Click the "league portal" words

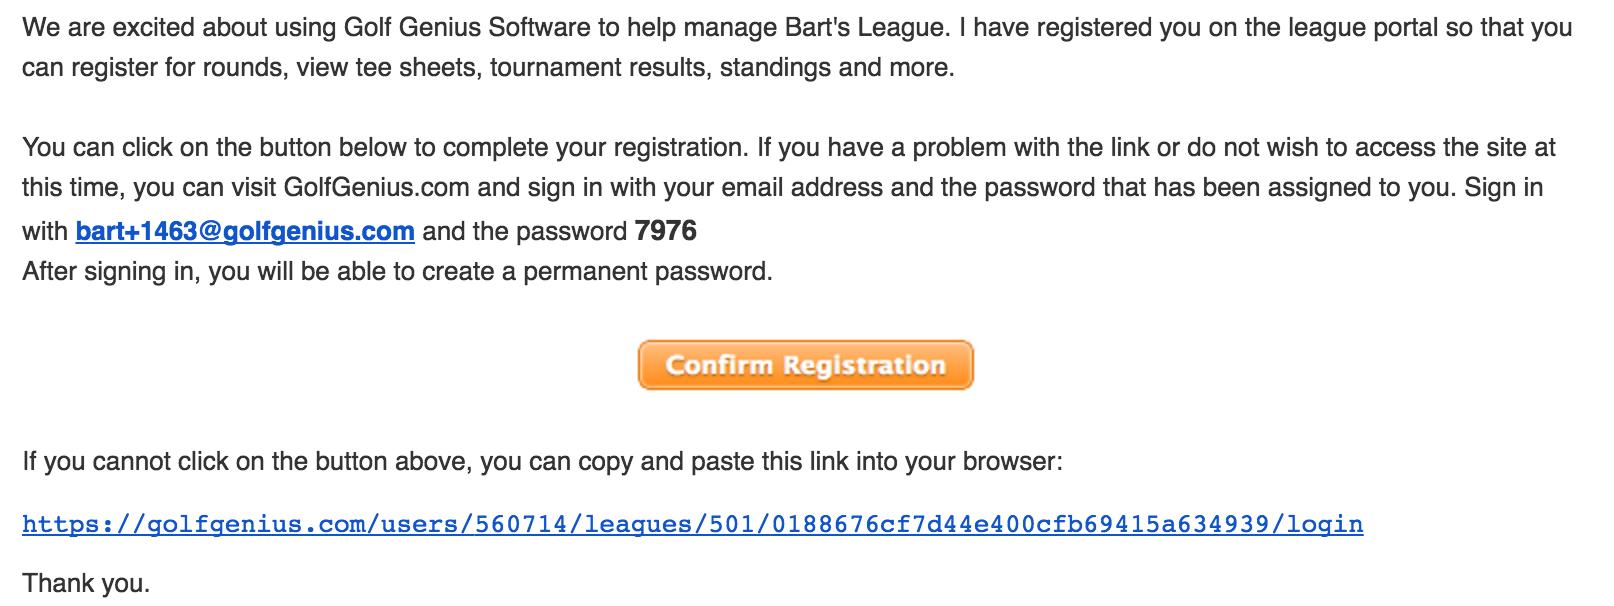coord(1321,27)
